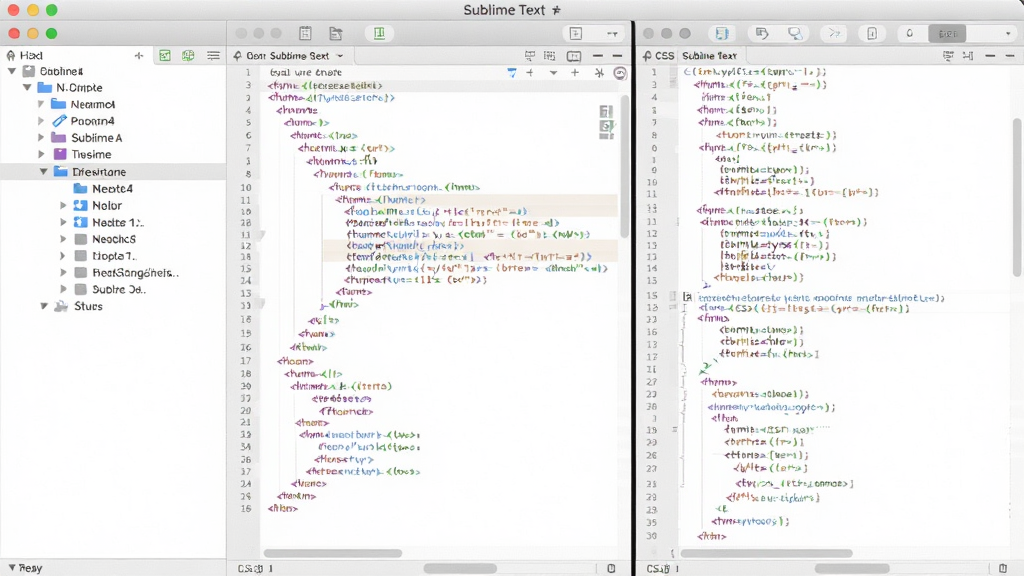Click the asterisk-like icon on editor line 1
Screen dimensions: 1024x576
(599, 72)
